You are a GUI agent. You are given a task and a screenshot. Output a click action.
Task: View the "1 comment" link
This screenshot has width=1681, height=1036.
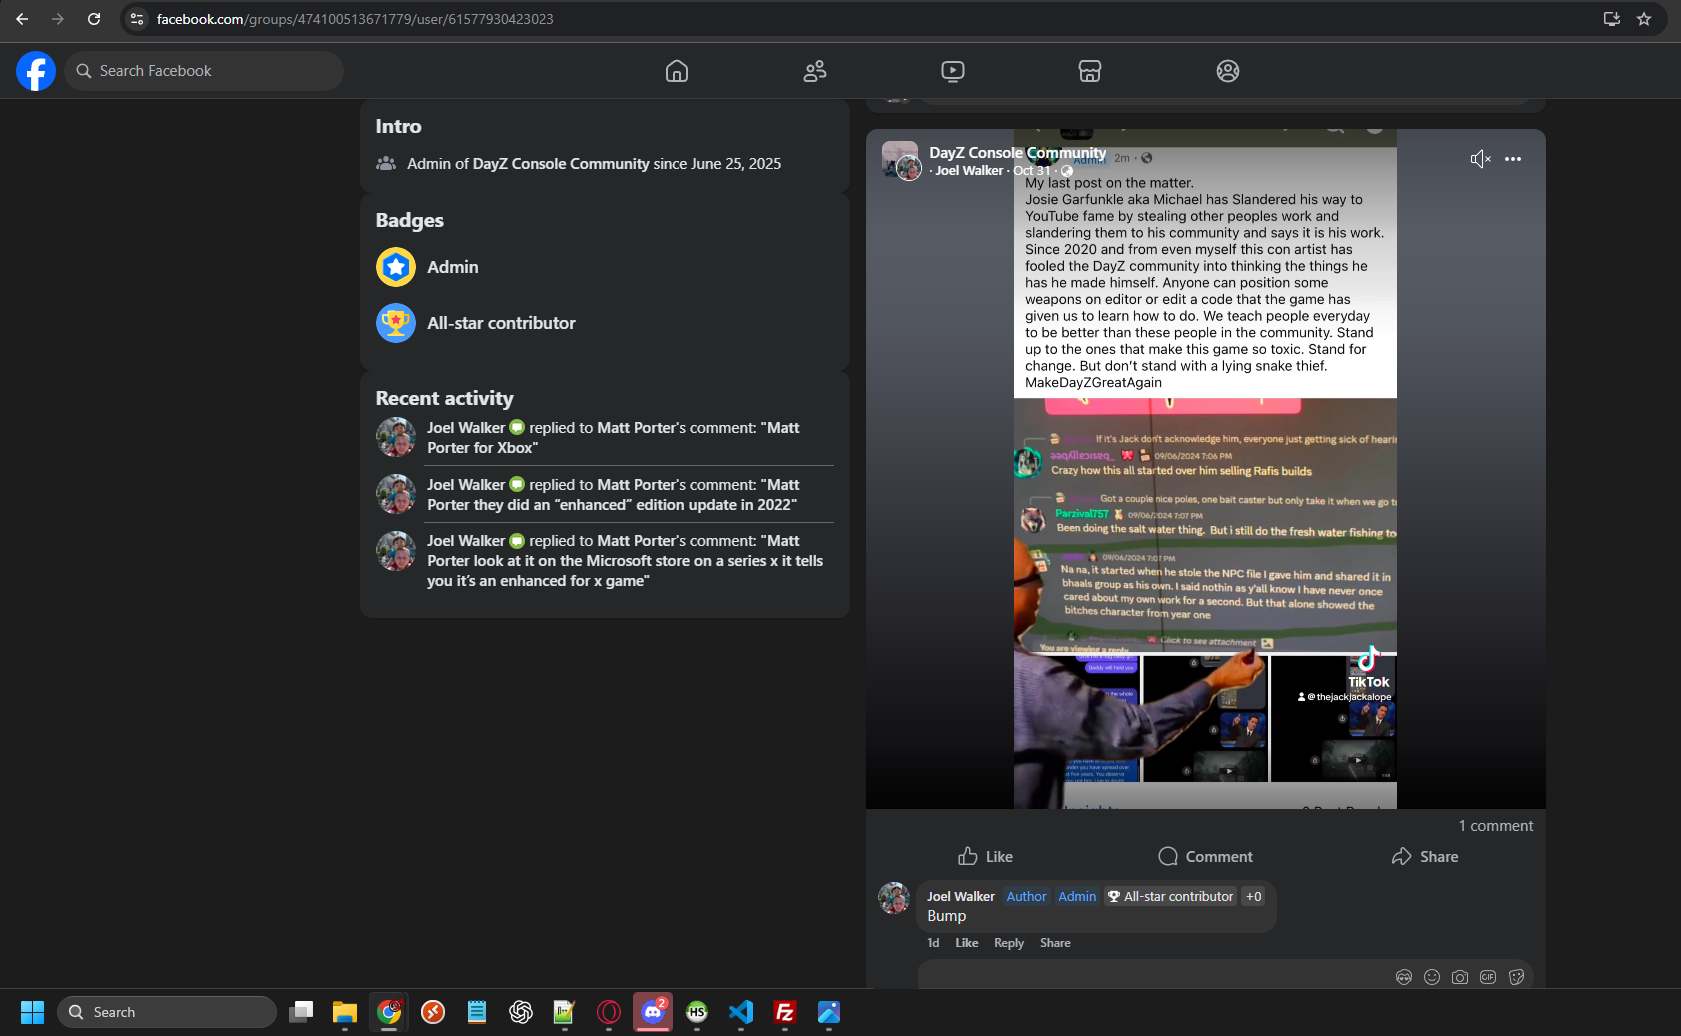click(1495, 826)
